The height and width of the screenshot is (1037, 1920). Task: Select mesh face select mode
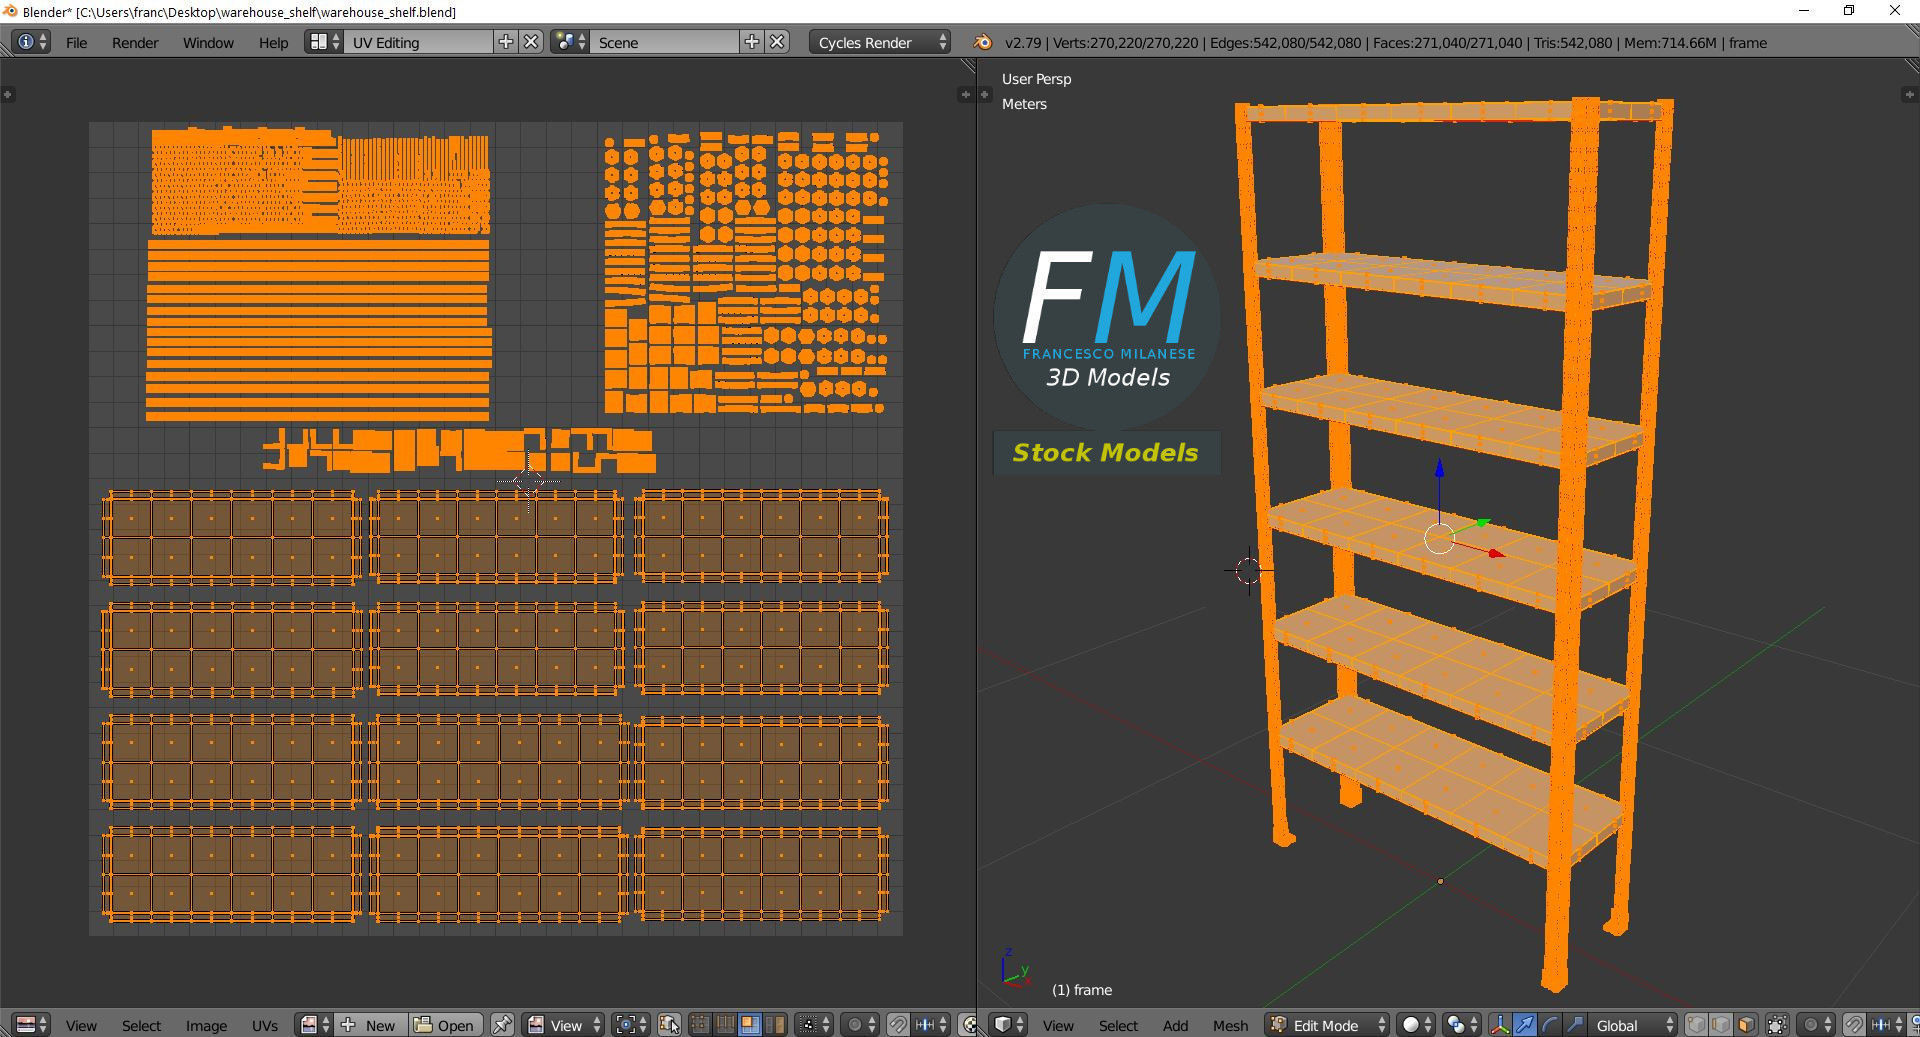point(1746,1025)
